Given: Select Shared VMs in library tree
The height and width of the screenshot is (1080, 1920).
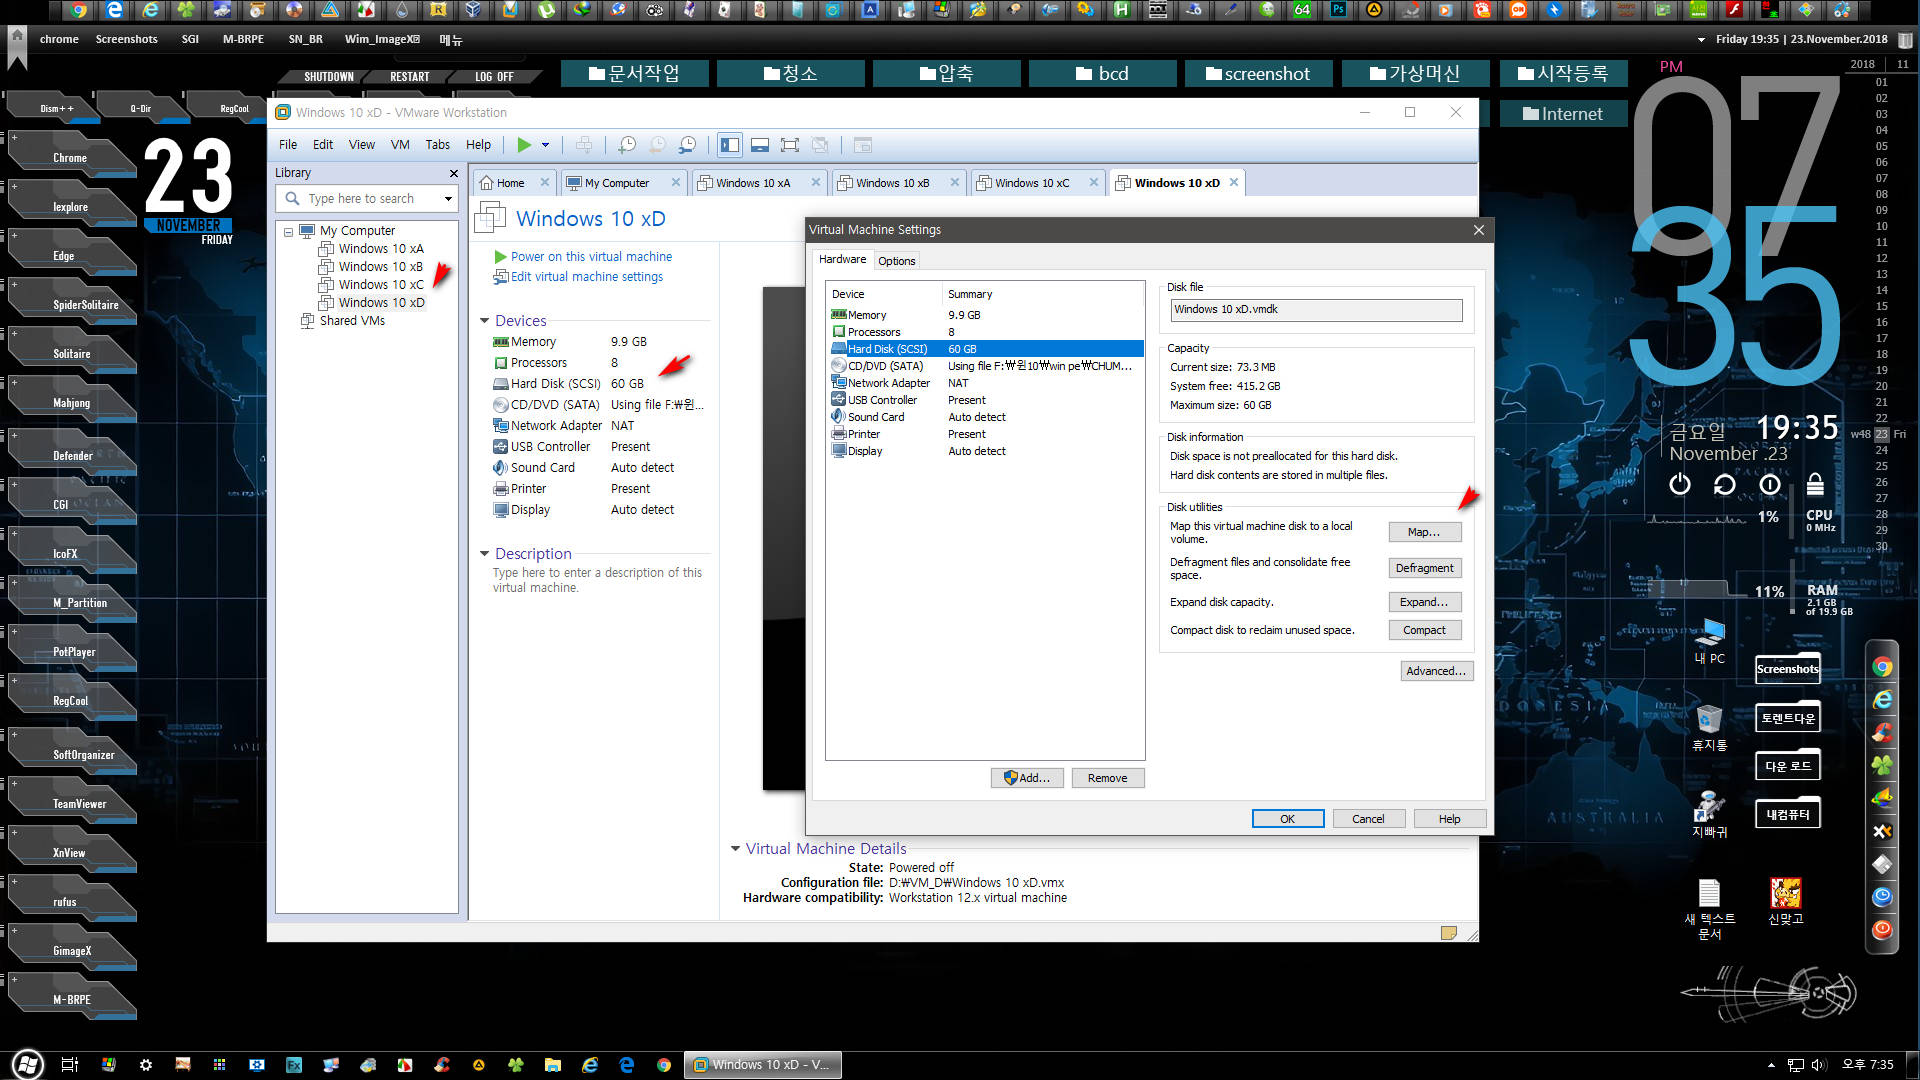Looking at the screenshot, I should click(x=351, y=321).
